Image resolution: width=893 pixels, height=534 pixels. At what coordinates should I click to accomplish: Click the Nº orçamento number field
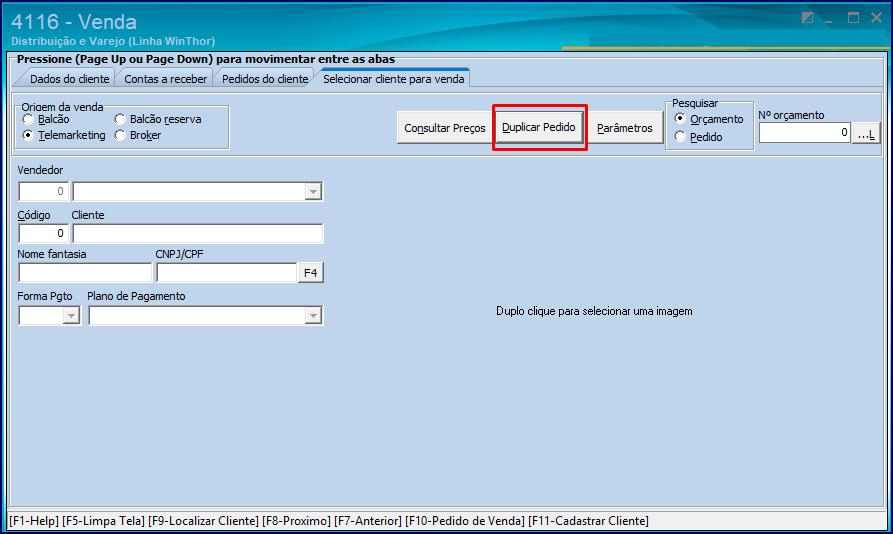point(805,133)
